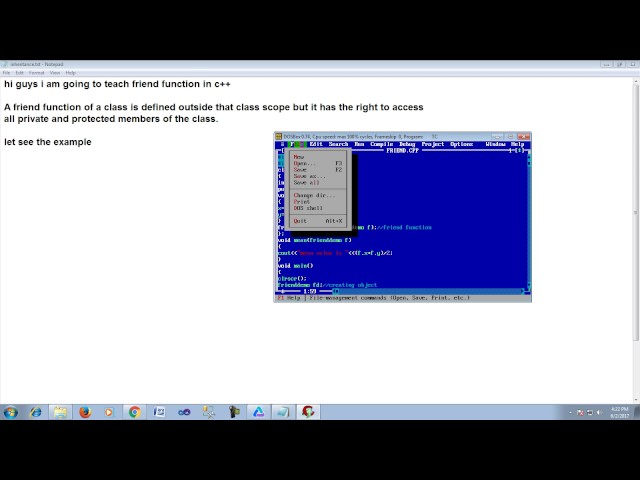The width and height of the screenshot is (640, 480).
Task: Open DOS shell from the File menu
Action: 318,208
